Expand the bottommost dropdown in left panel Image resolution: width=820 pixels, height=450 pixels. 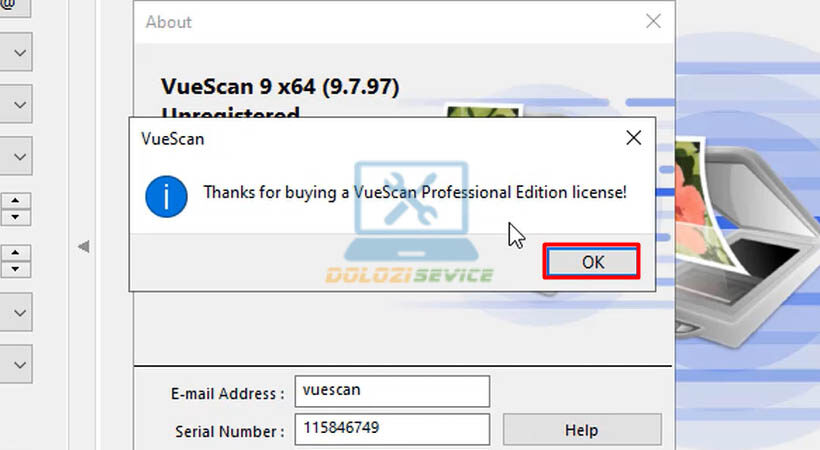tap(16, 364)
